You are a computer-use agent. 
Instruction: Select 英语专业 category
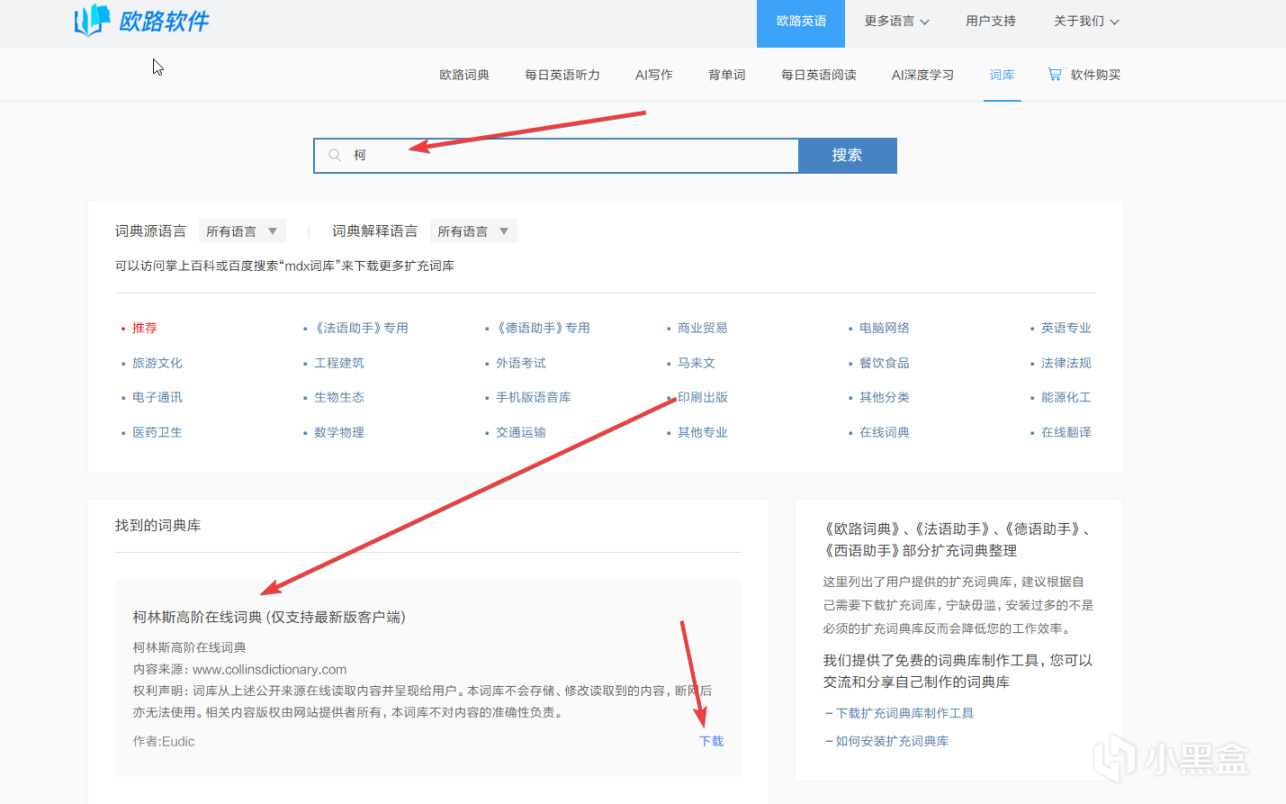[1066, 328]
